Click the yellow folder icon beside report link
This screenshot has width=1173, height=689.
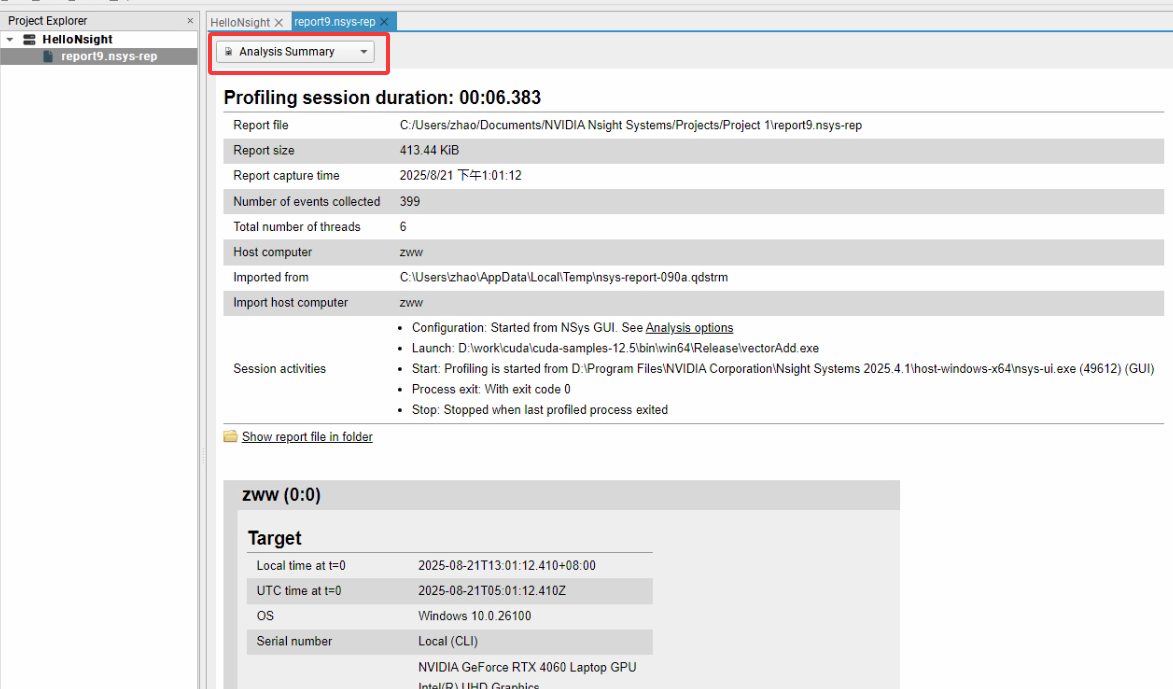[231, 437]
